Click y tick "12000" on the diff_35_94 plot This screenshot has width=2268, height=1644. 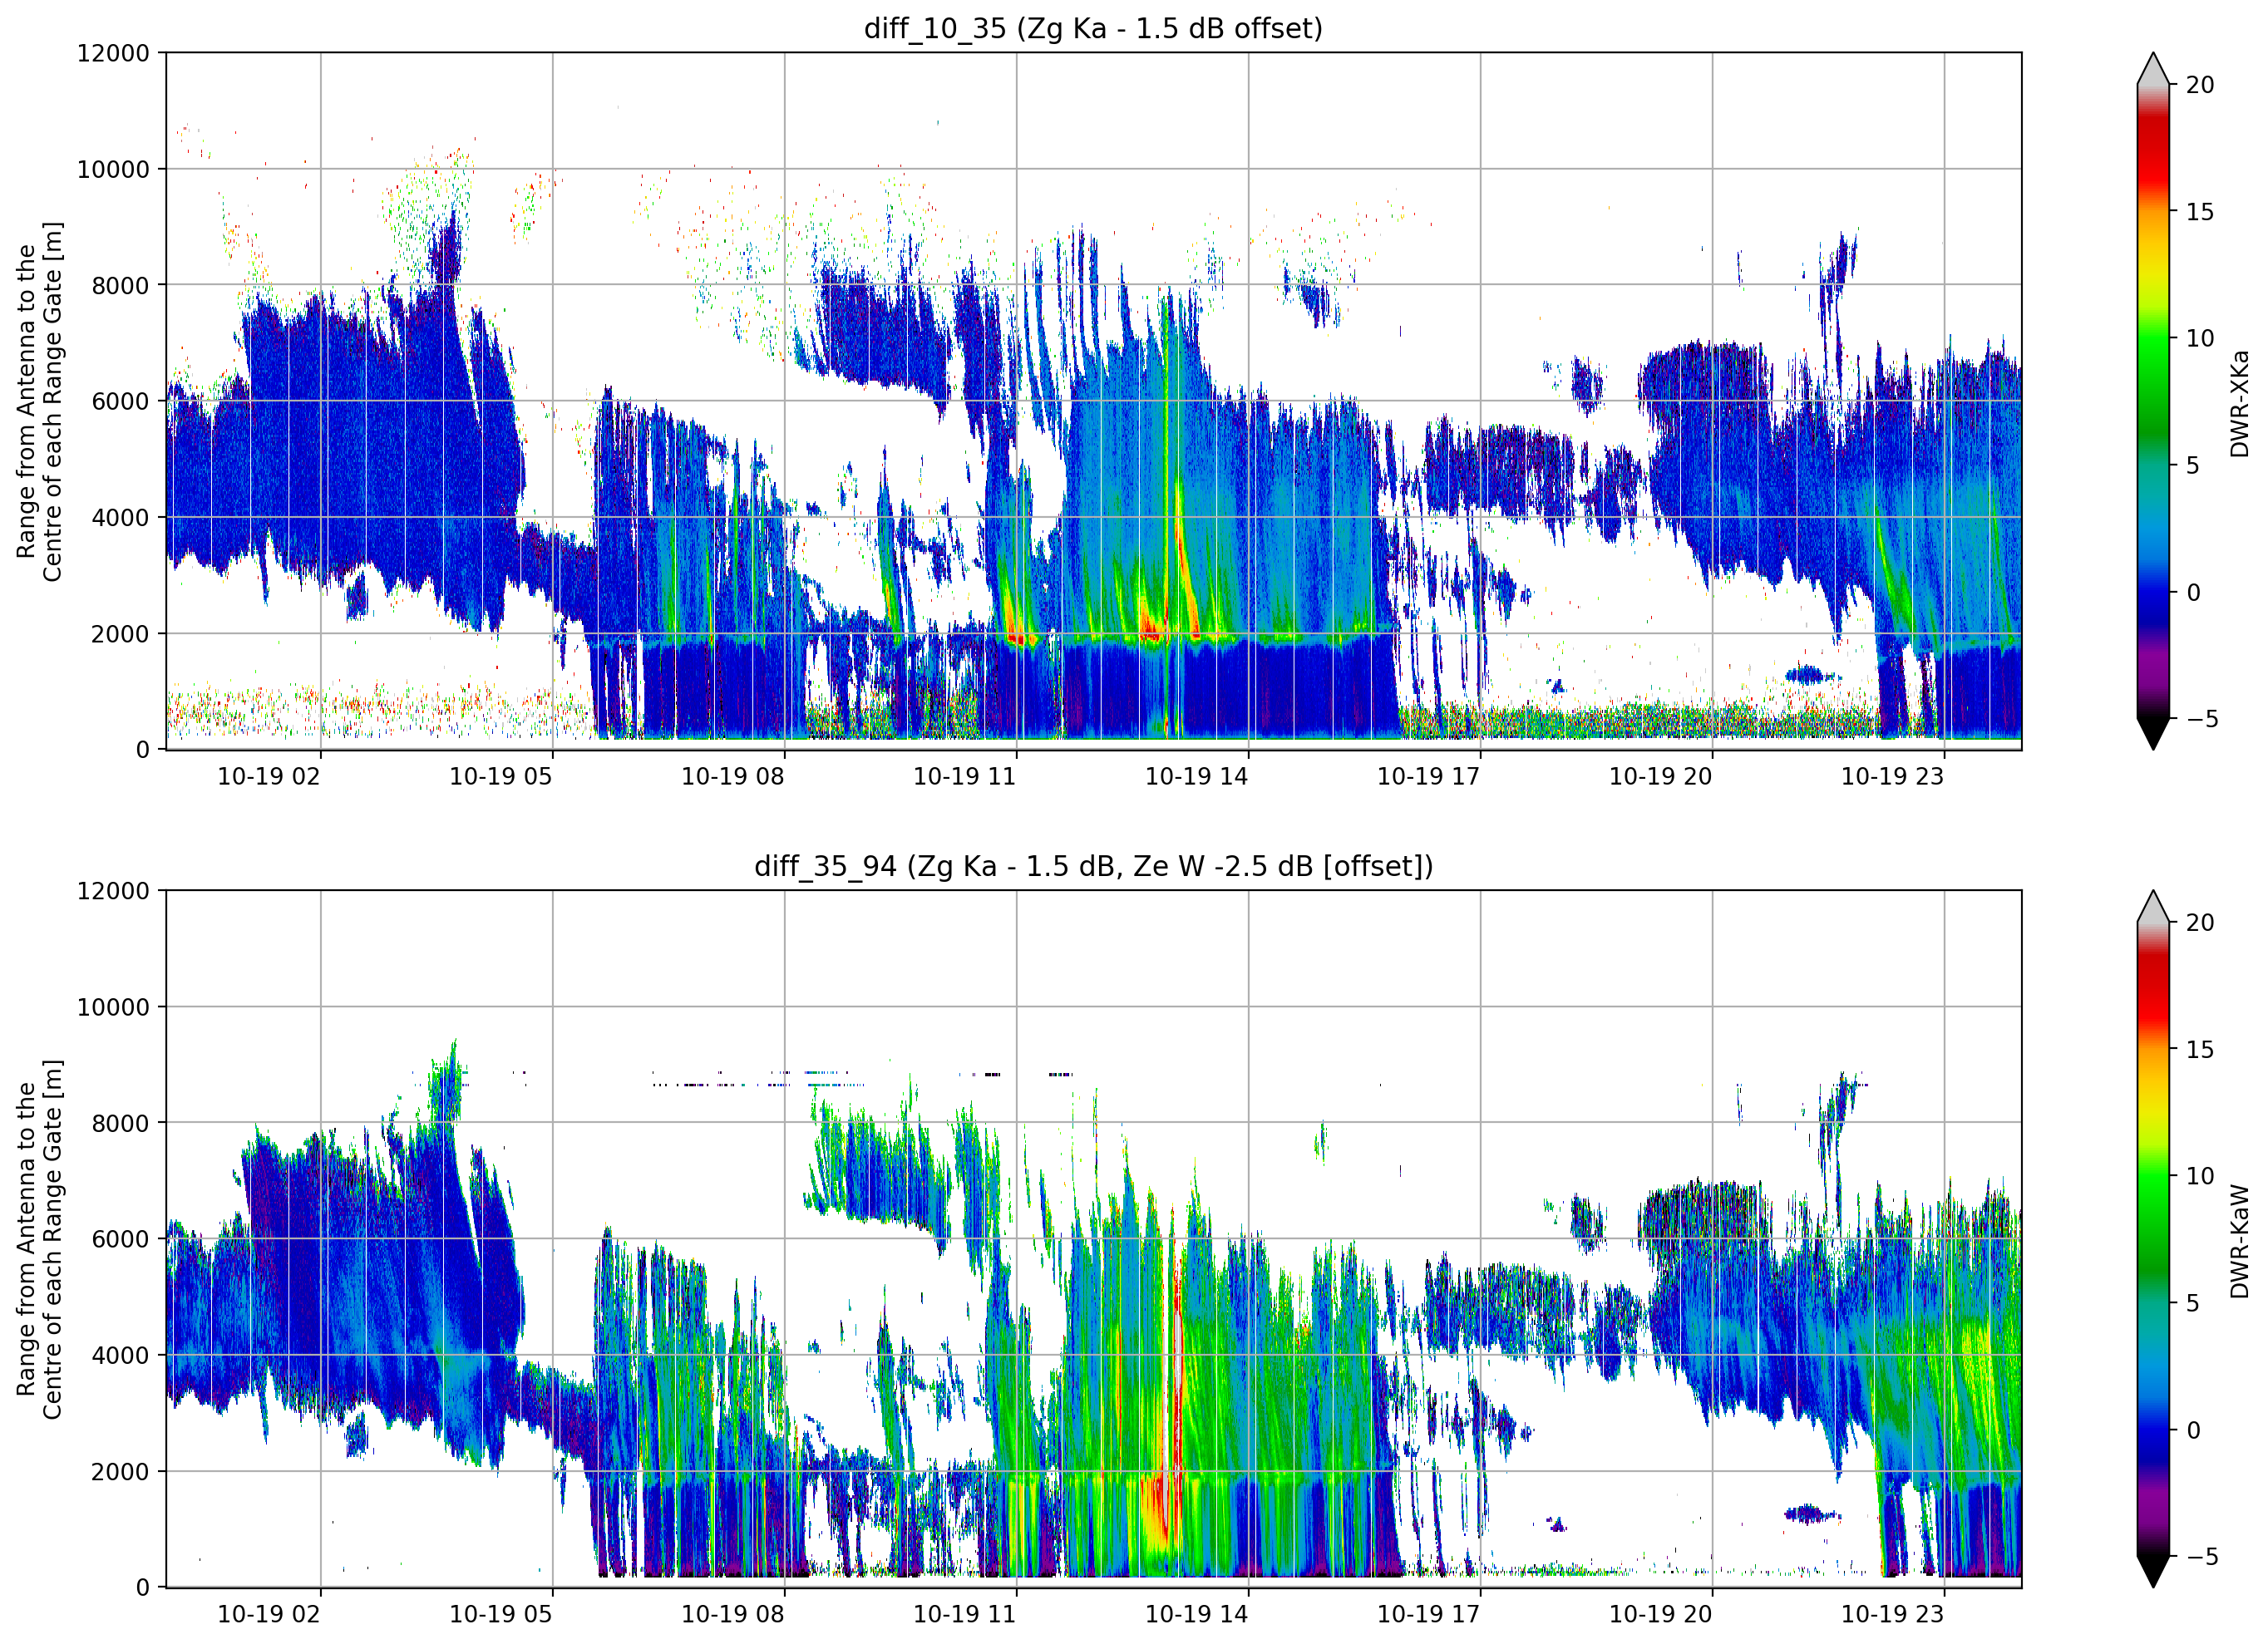[x=113, y=891]
